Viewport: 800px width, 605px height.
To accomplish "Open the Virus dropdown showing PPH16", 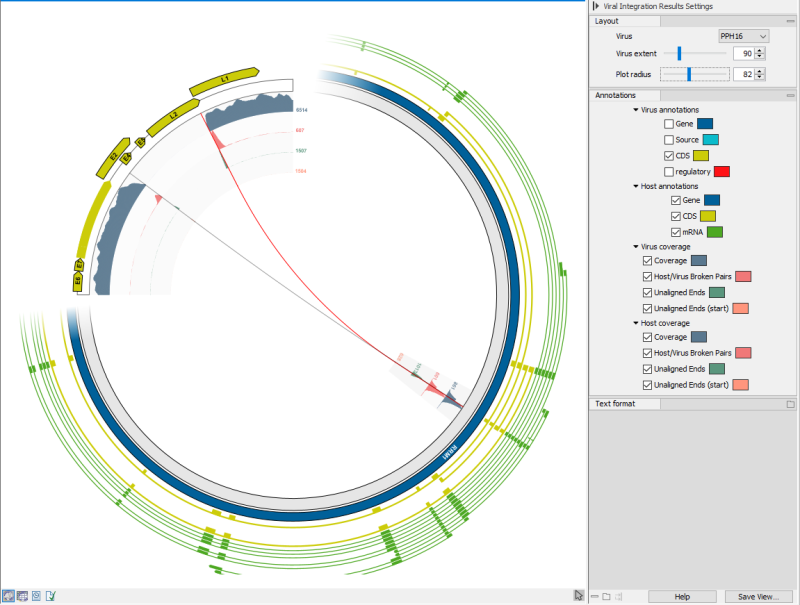I will click(x=743, y=36).
